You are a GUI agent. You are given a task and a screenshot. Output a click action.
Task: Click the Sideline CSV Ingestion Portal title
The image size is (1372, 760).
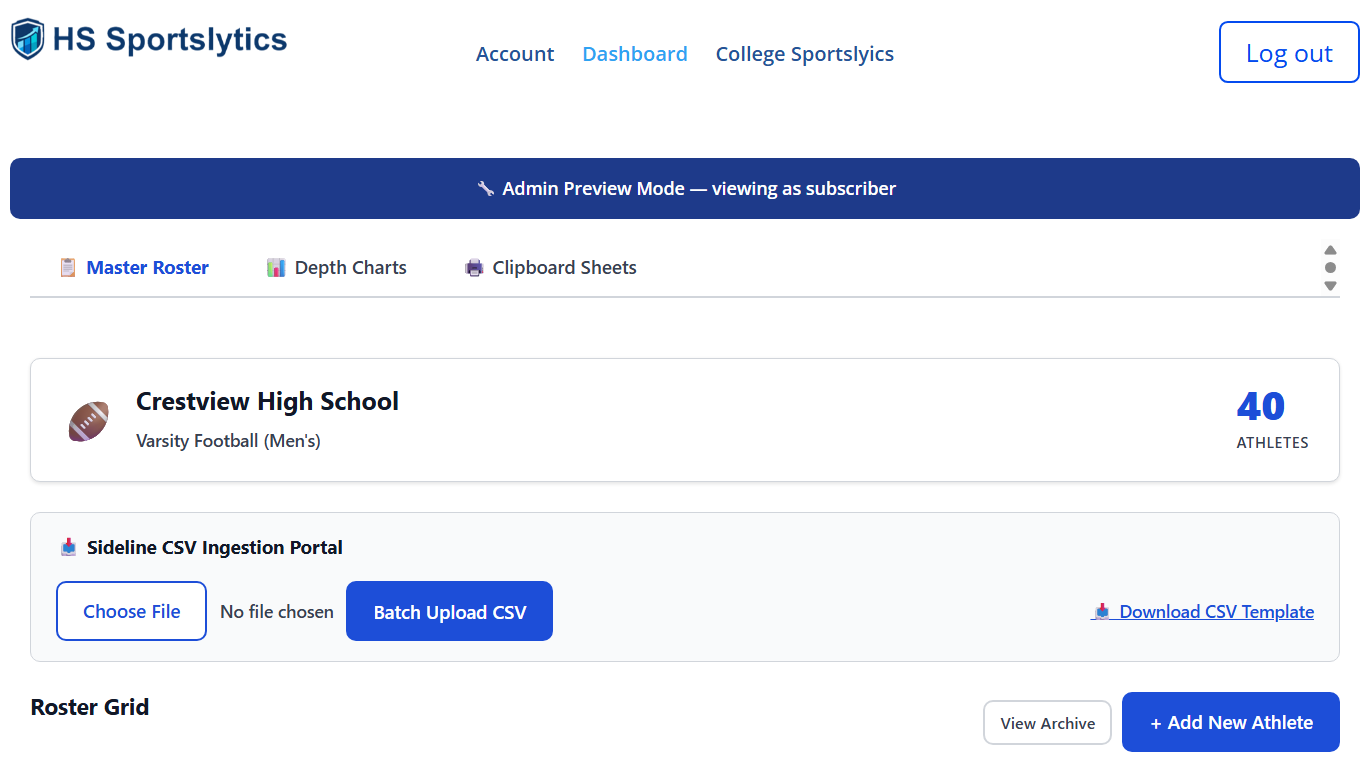pyautogui.click(x=215, y=547)
